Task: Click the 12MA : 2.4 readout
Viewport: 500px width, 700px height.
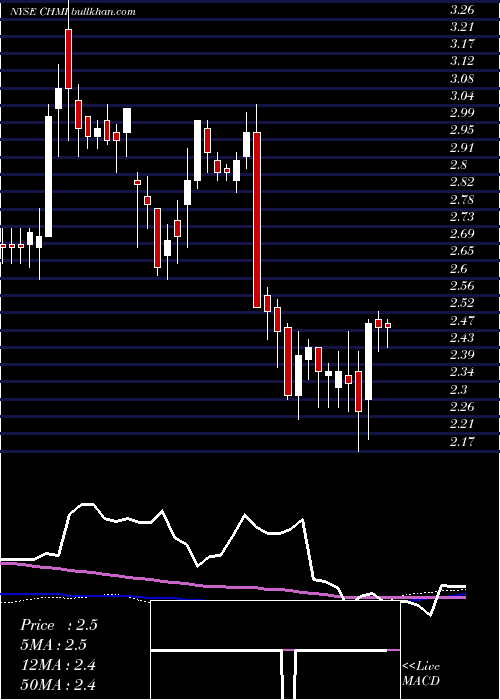Action: (x=58, y=664)
